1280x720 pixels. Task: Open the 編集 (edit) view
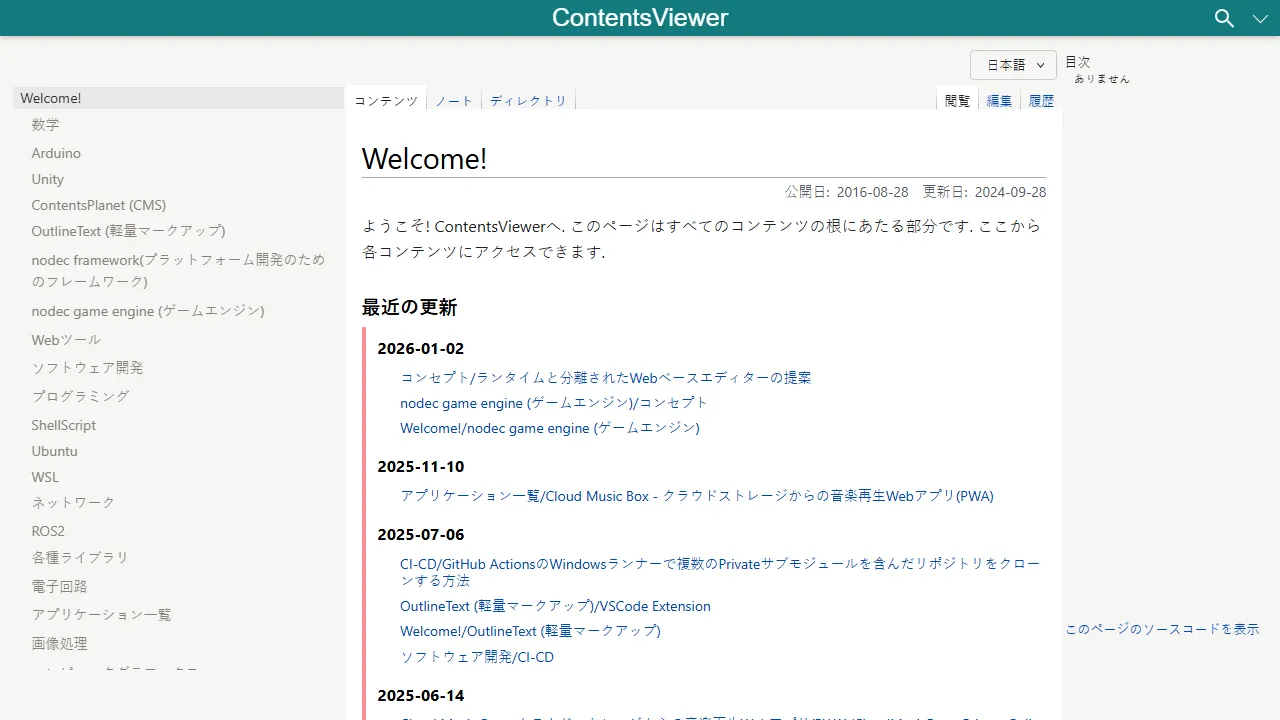(998, 100)
